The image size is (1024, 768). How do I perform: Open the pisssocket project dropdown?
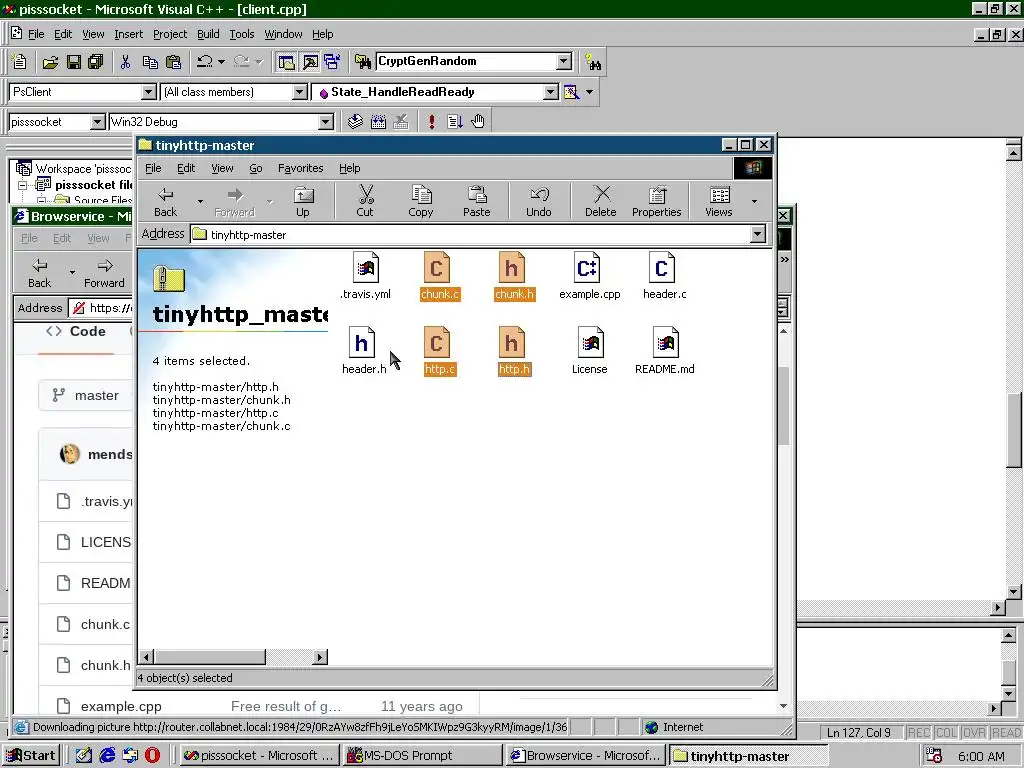click(x=97, y=122)
